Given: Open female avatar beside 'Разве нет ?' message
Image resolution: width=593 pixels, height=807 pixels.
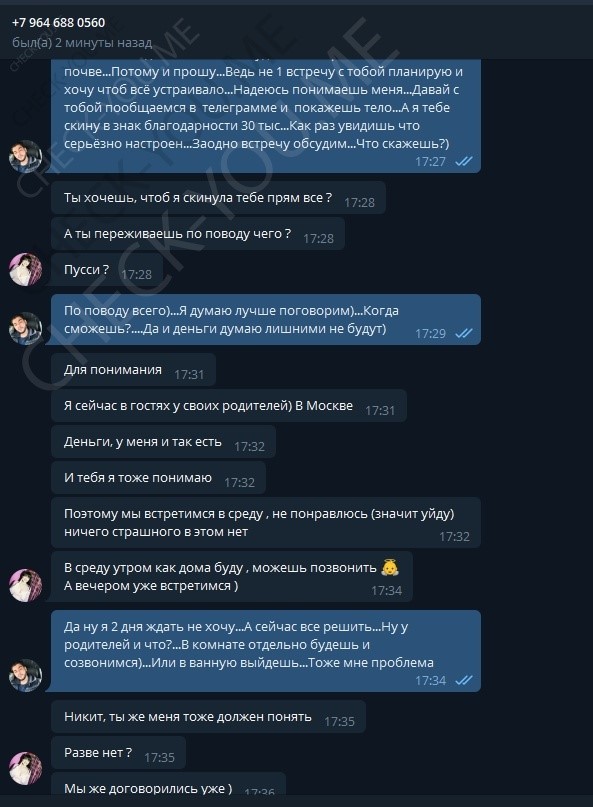Looking at the screenshot, I should tap(26, 768).
